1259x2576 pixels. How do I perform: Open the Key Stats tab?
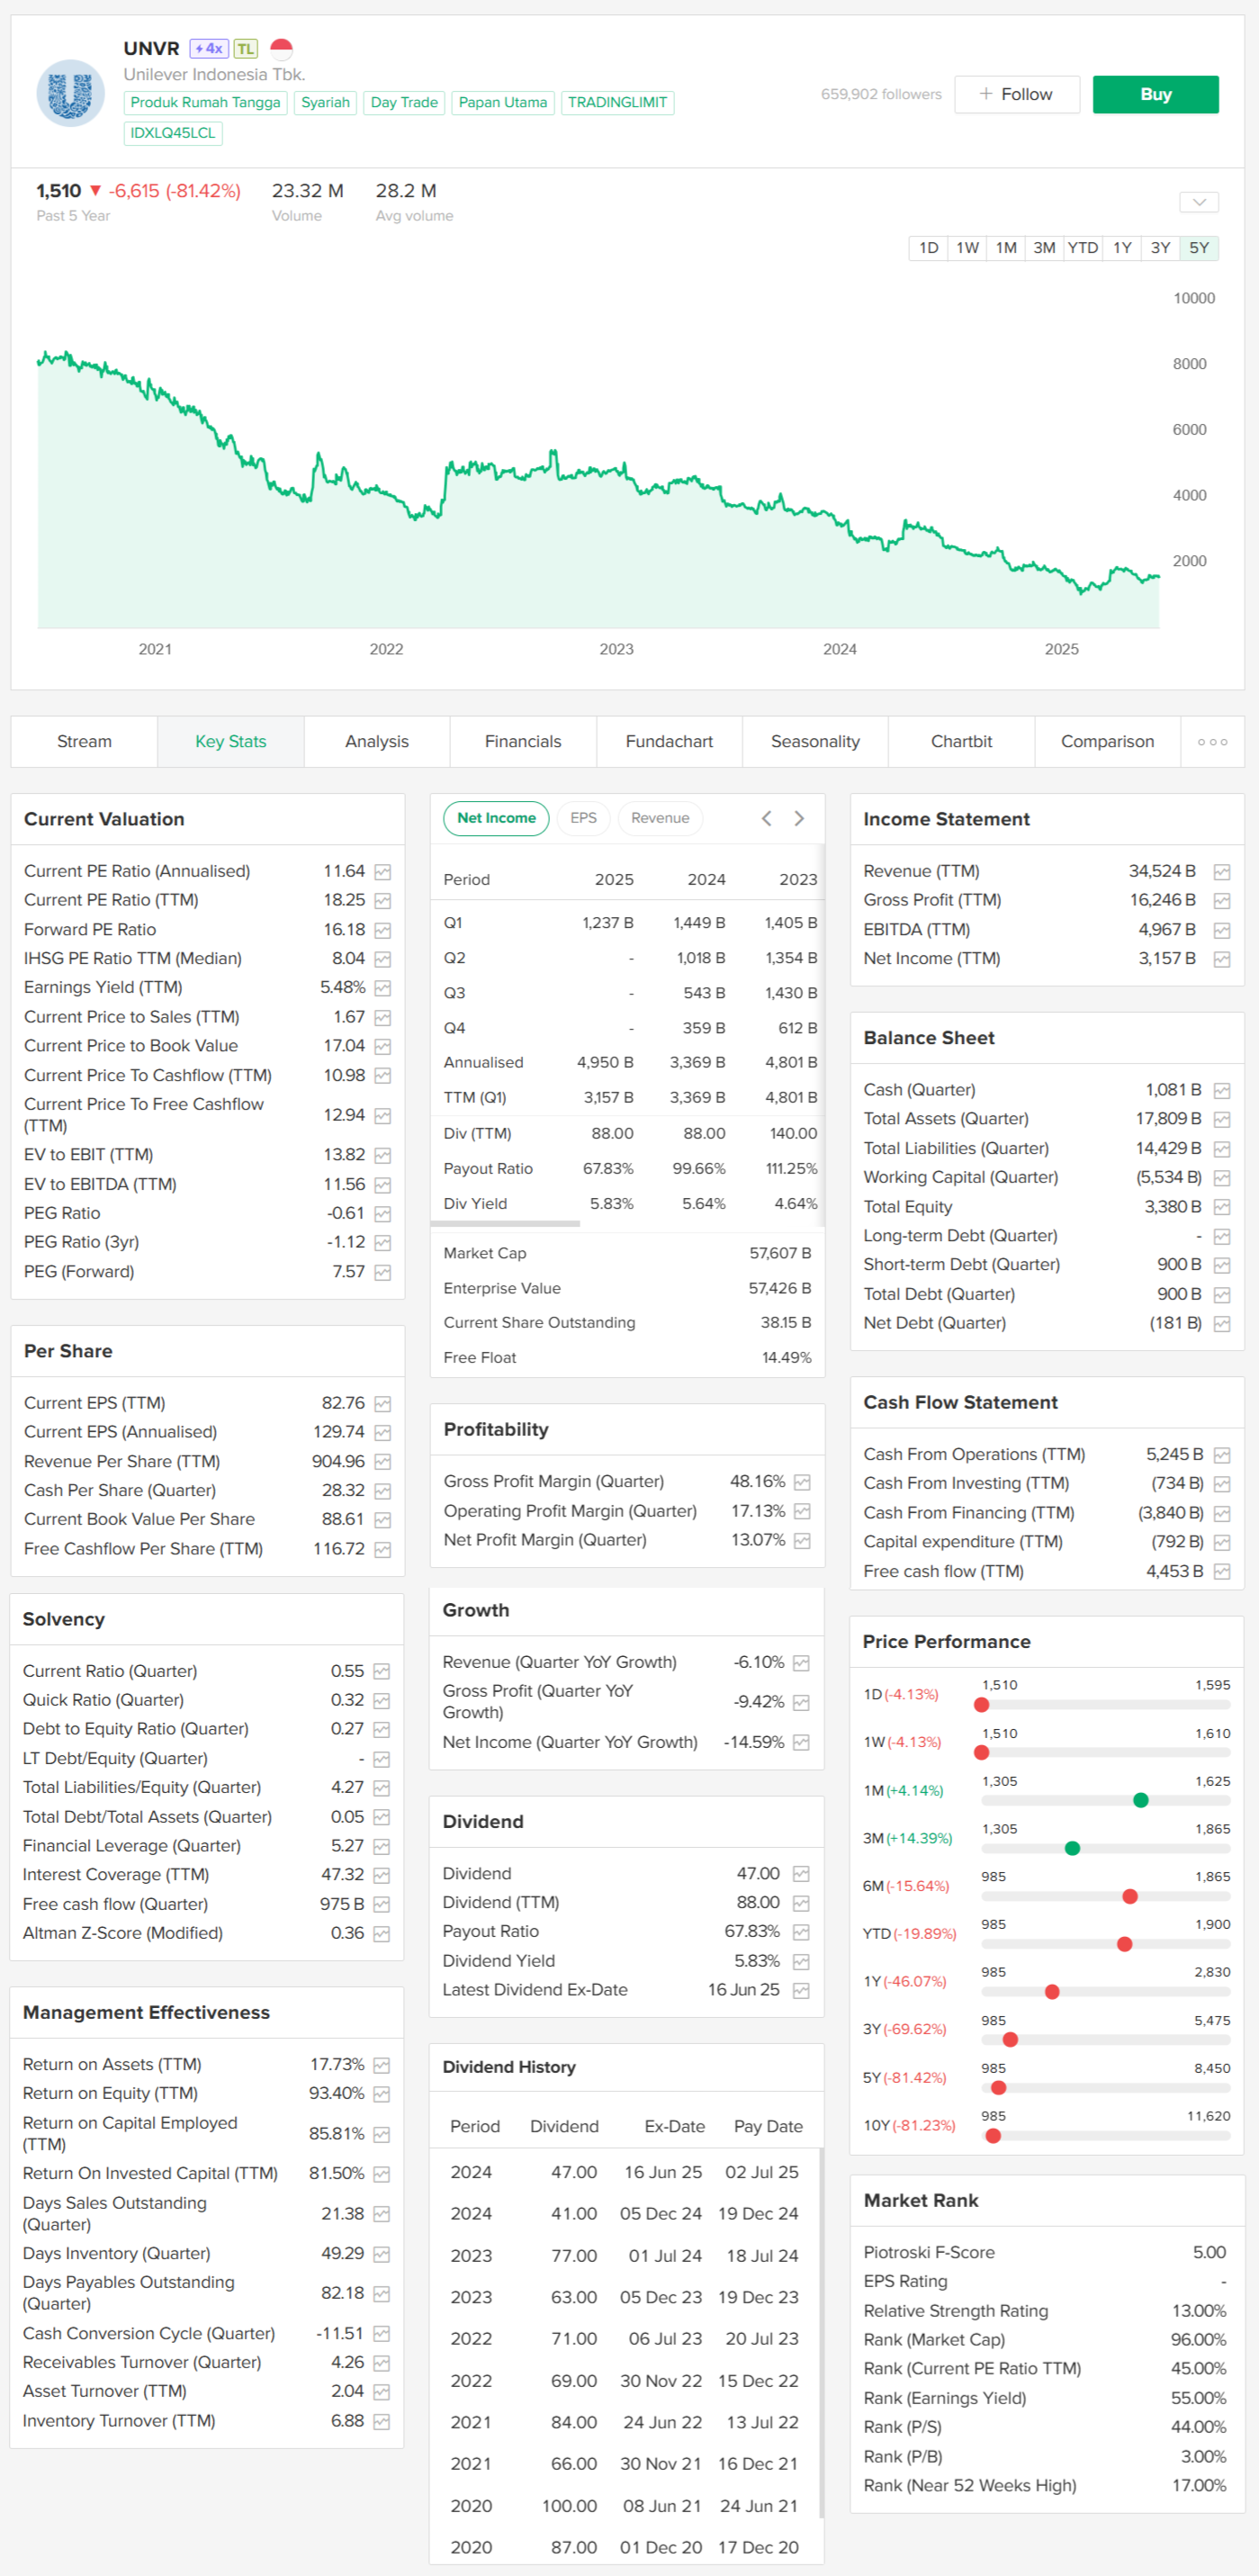(x=231, y=742)
